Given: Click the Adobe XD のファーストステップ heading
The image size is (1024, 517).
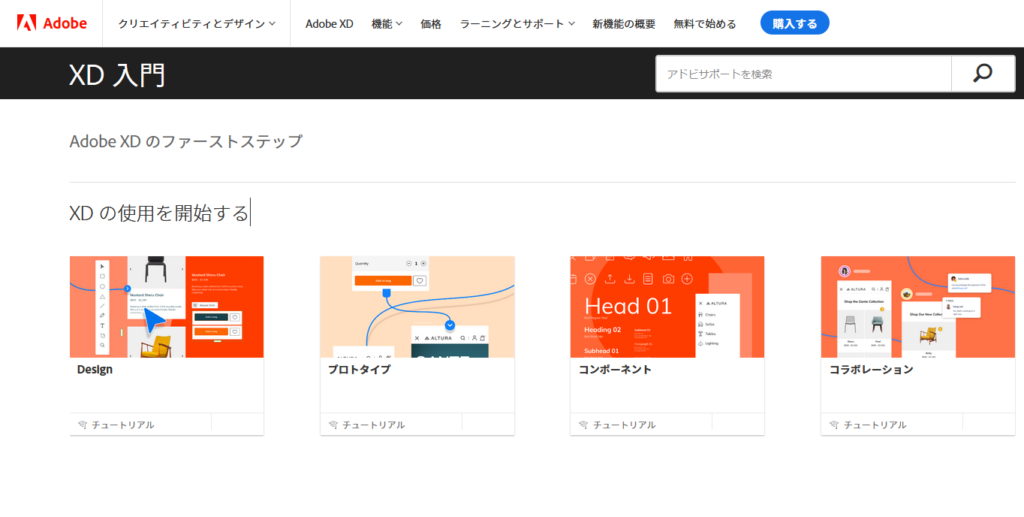Looking at the screenshot, I should (186, 141).
